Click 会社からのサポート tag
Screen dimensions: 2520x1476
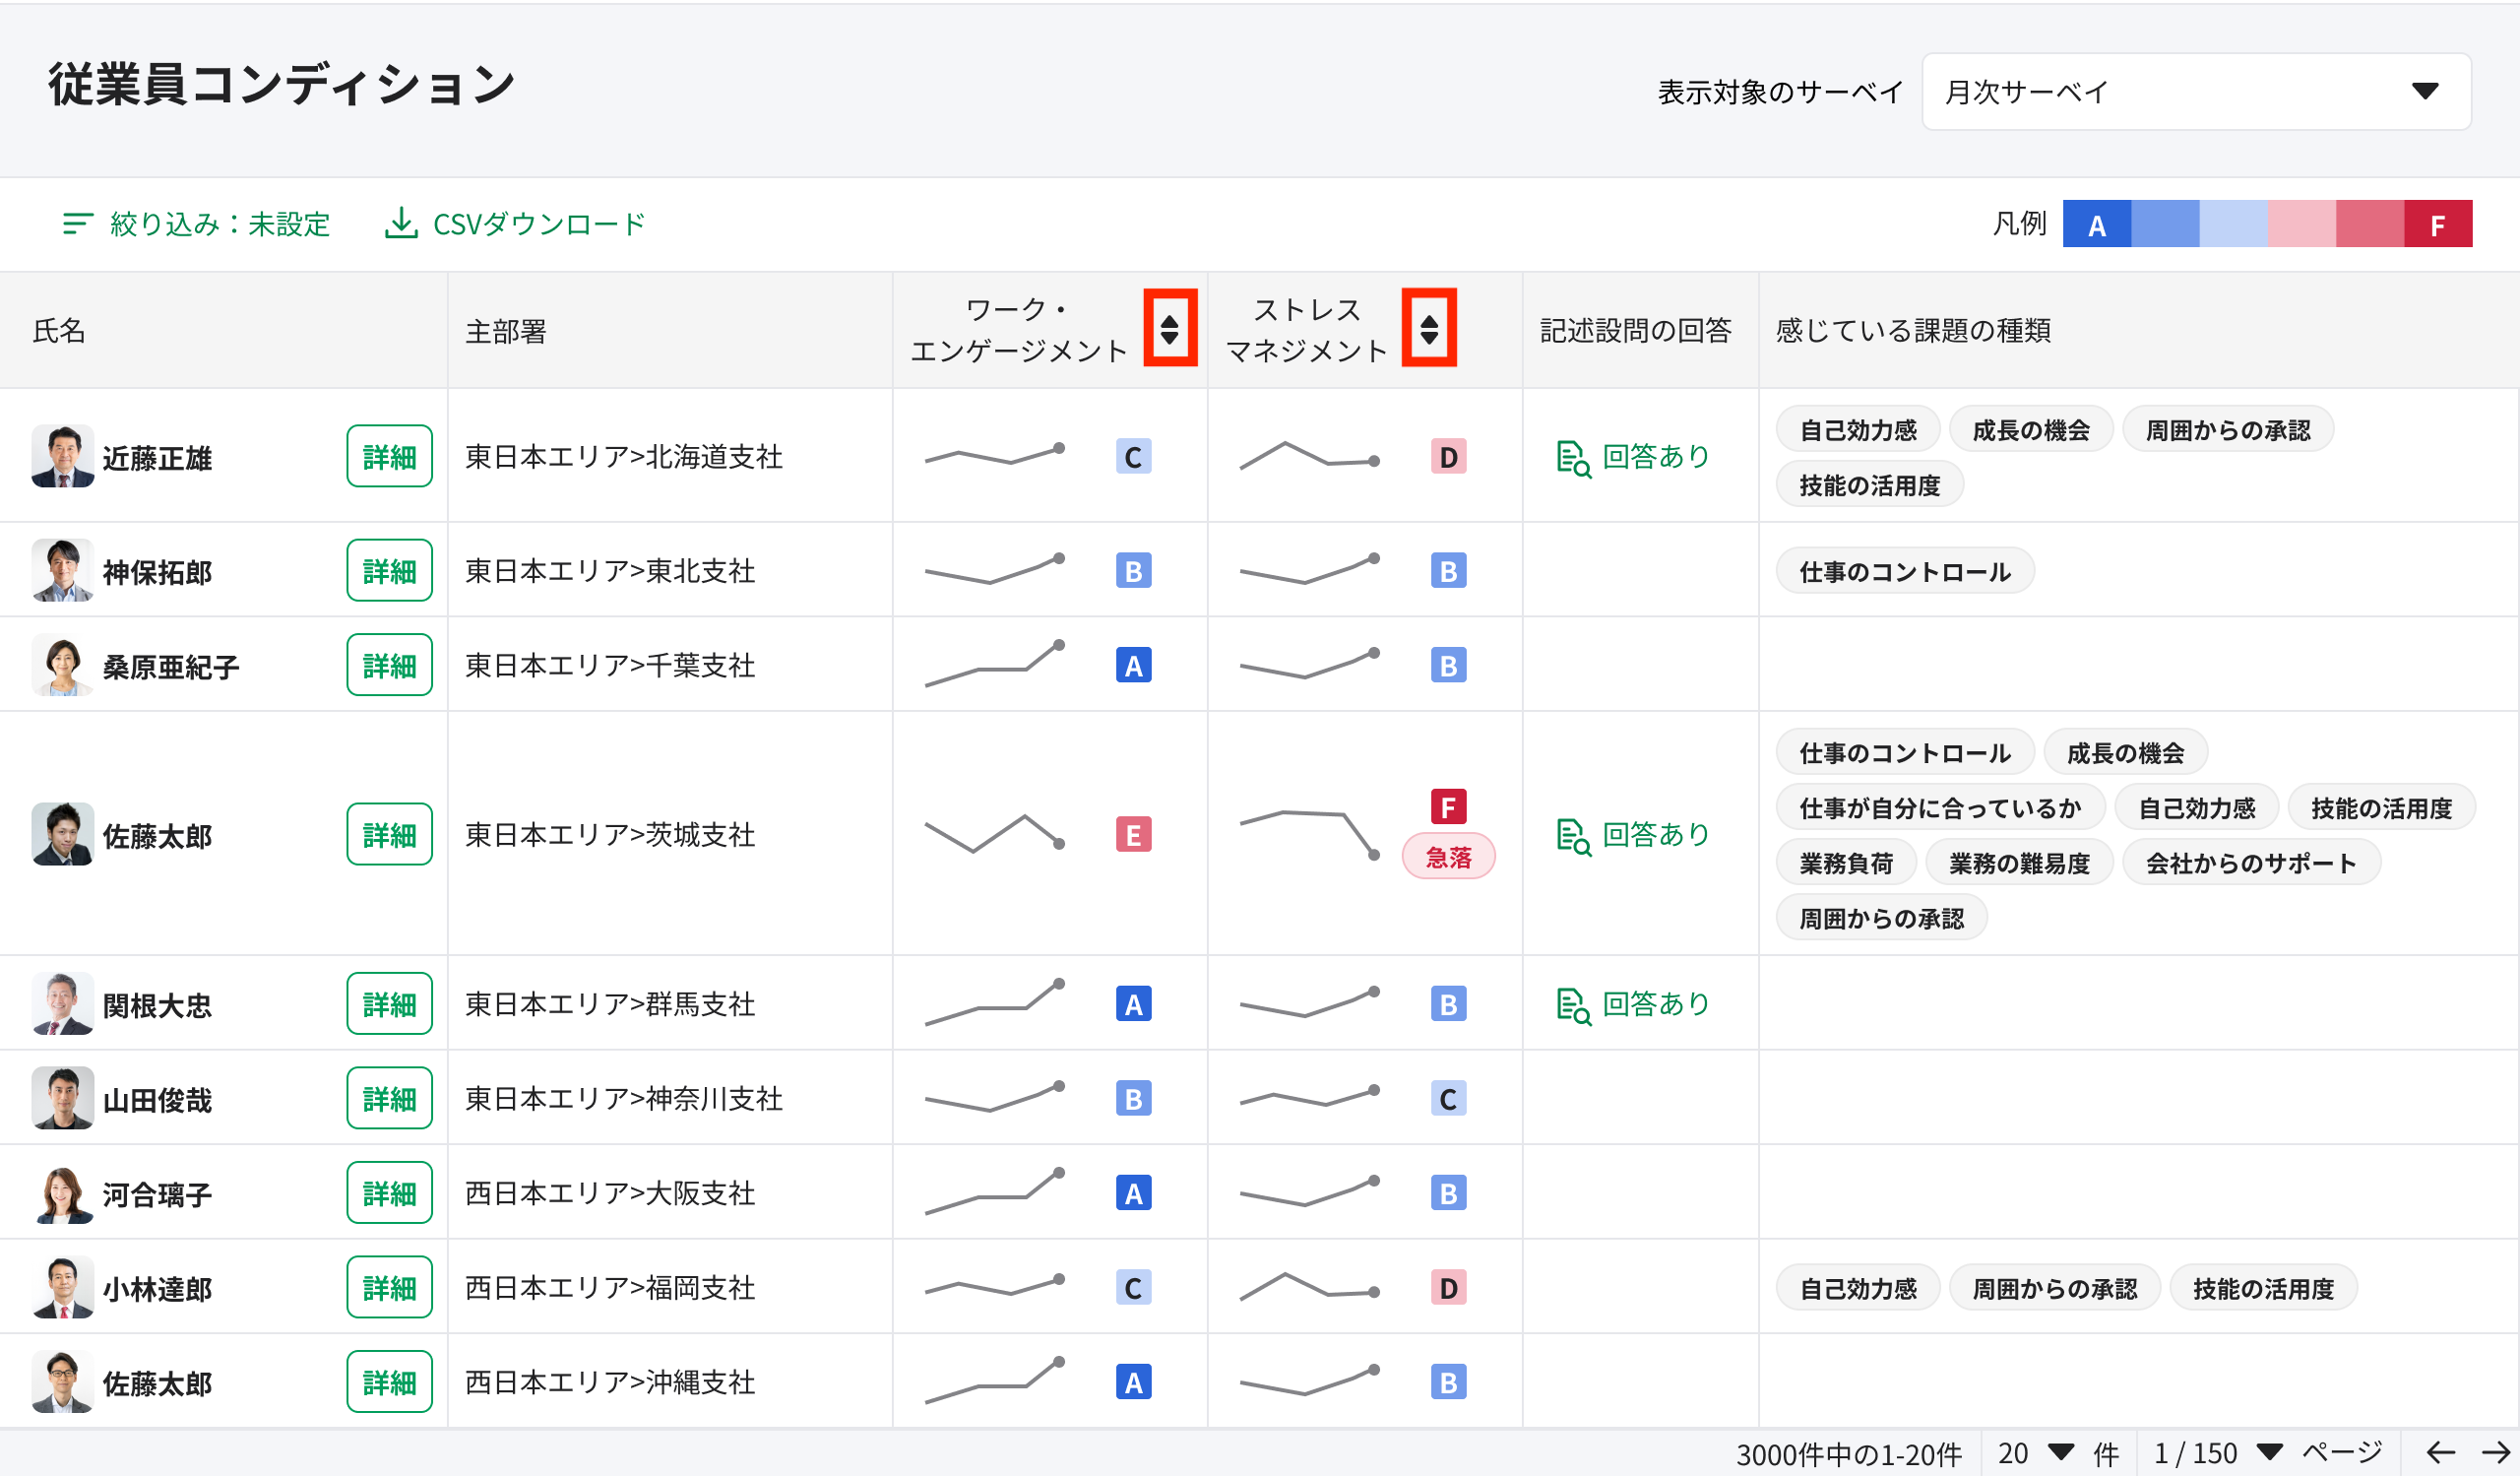coord(2251,863)
